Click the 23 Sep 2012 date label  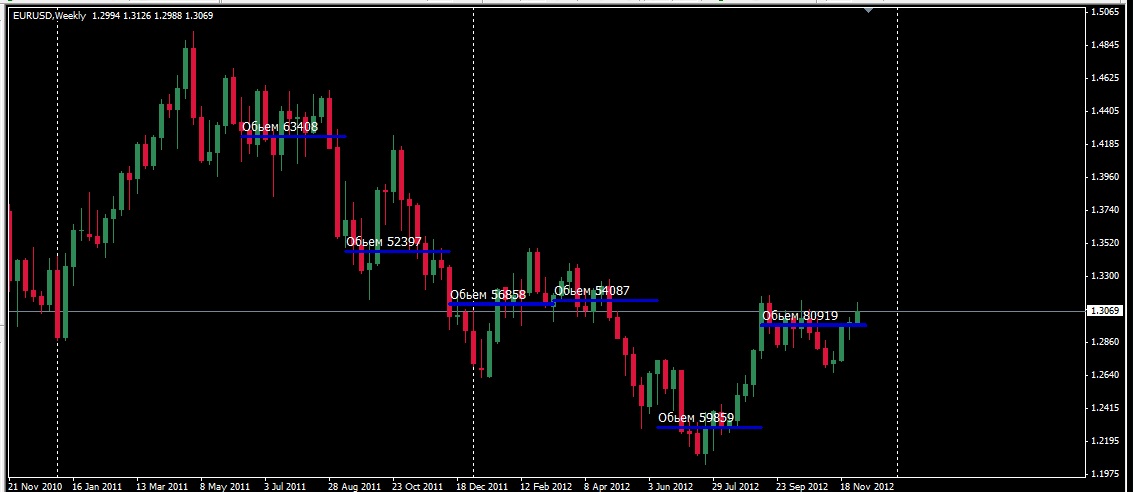803,486
